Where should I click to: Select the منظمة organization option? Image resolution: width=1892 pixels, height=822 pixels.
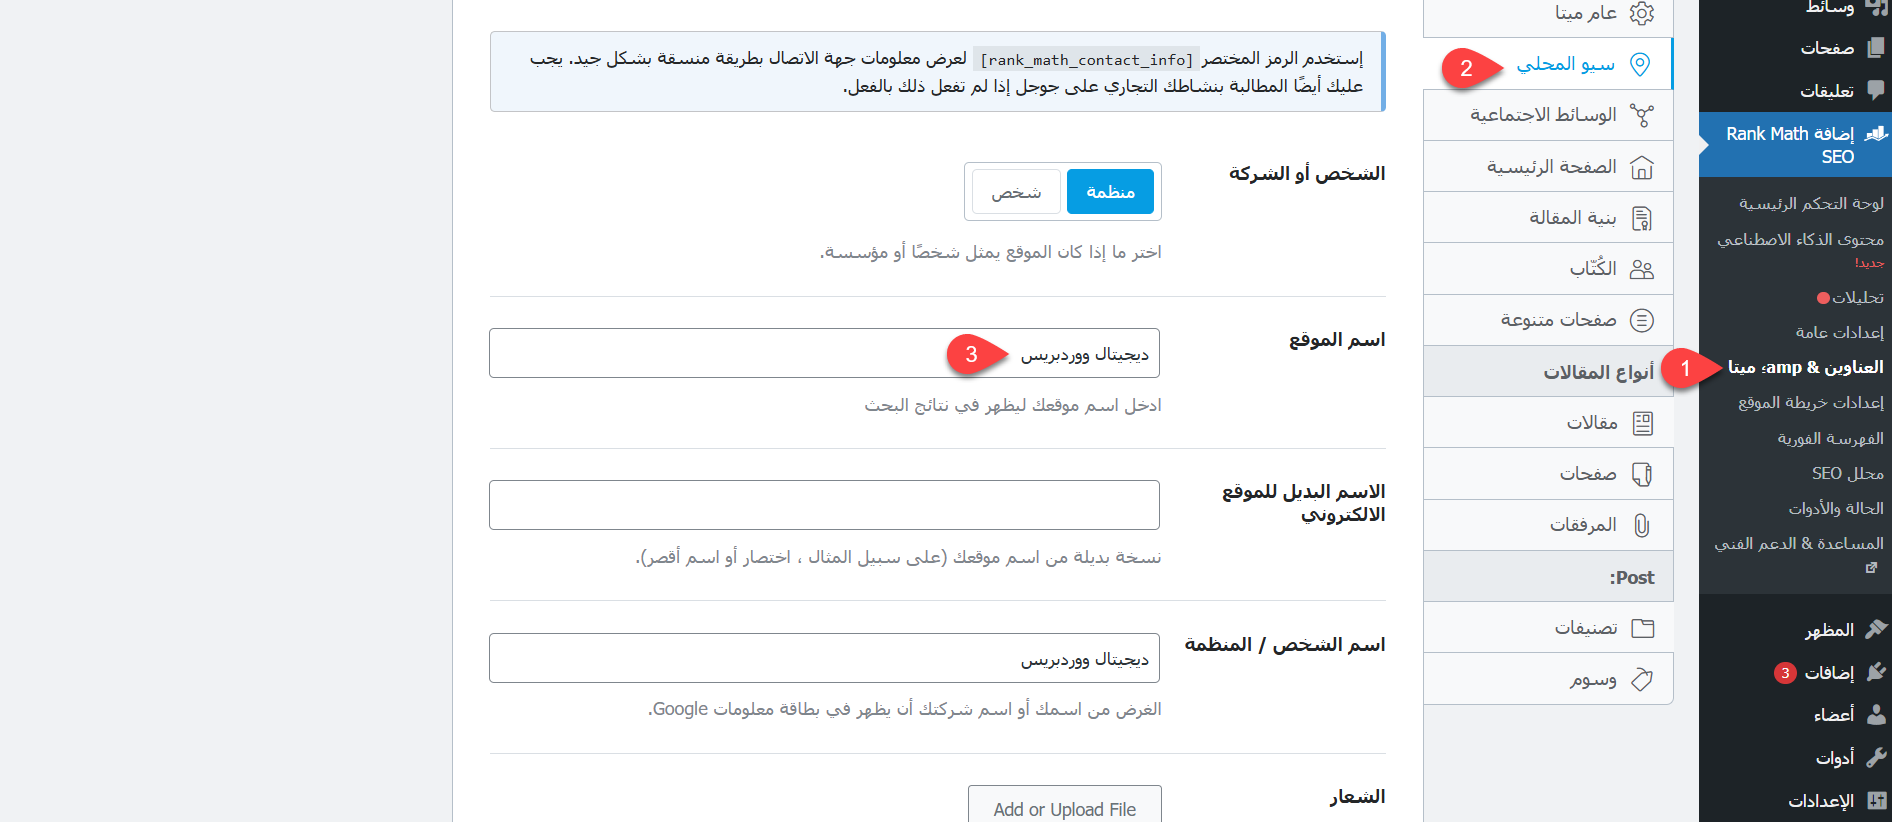point(1110,191)
